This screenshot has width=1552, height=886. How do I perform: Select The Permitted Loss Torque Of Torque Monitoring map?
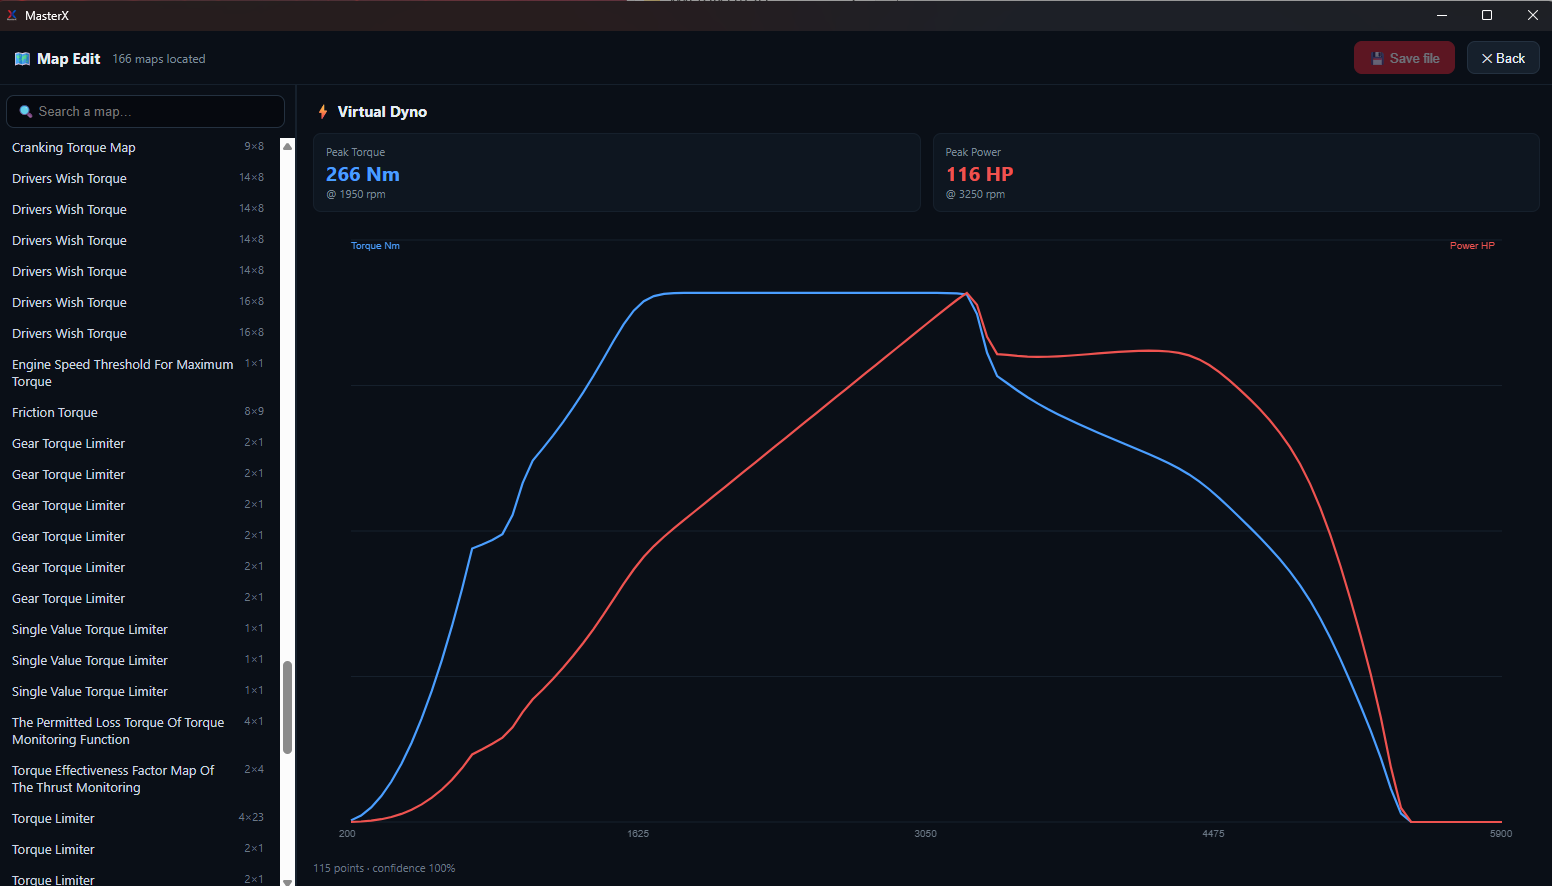(138, 731)
